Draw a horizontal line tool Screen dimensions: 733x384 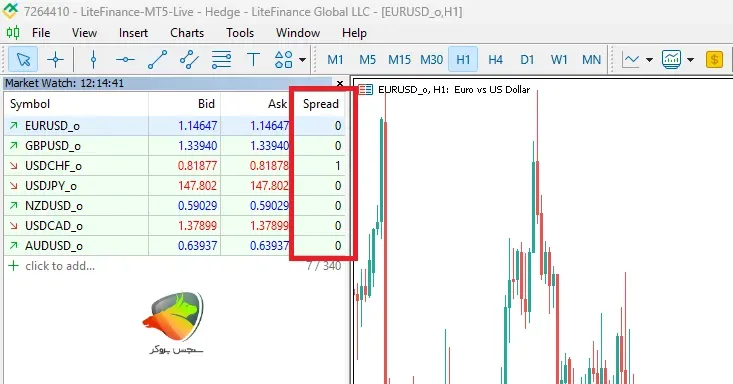[125, 59]
